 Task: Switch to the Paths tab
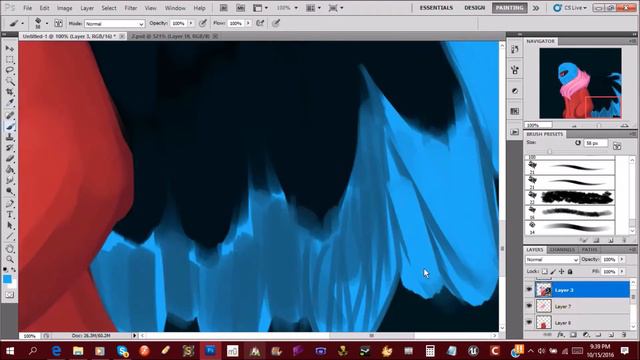click(x=589, y=249)
